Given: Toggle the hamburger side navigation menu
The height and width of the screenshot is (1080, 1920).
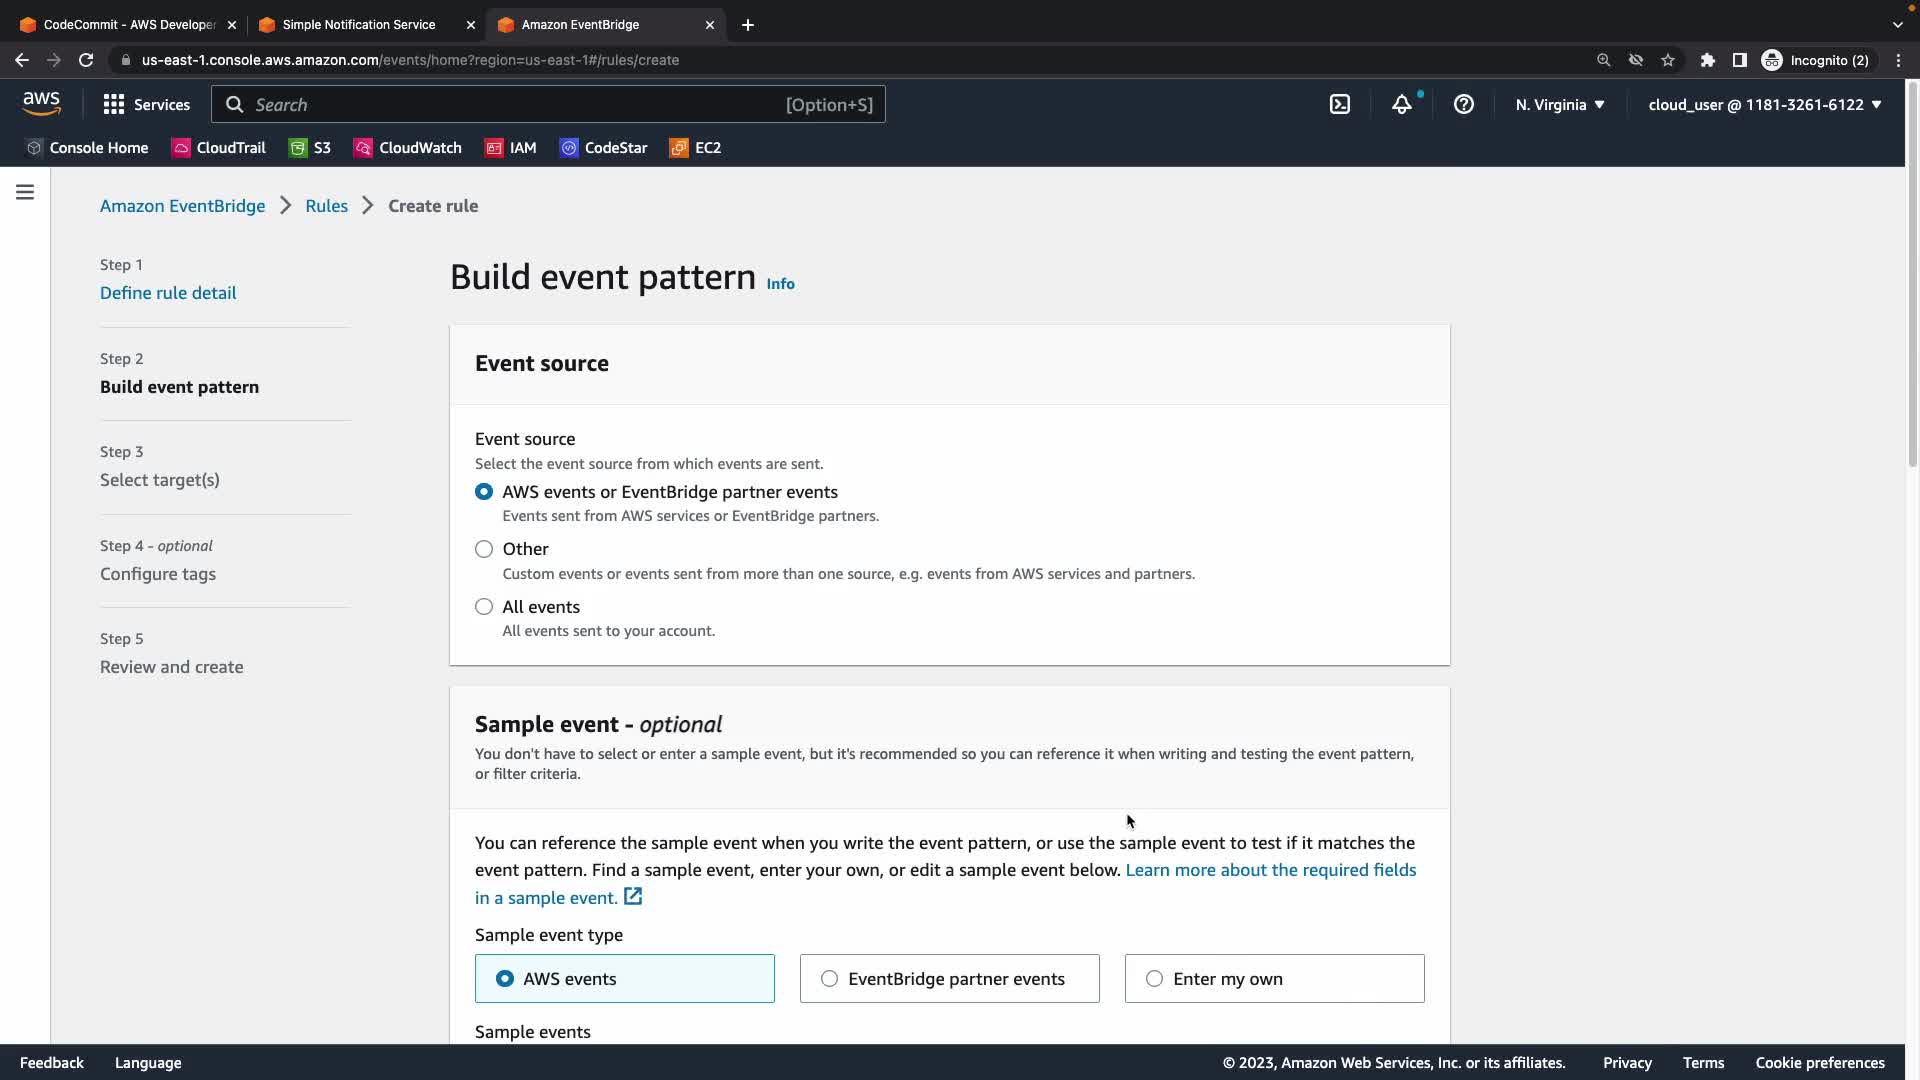Looking at the screenshot, I should (x=25, y=192).
